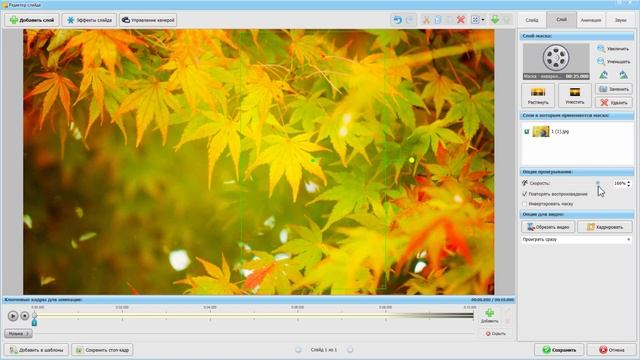Go to next slide arrow
640x360 pixels.
tap(350, 350)
